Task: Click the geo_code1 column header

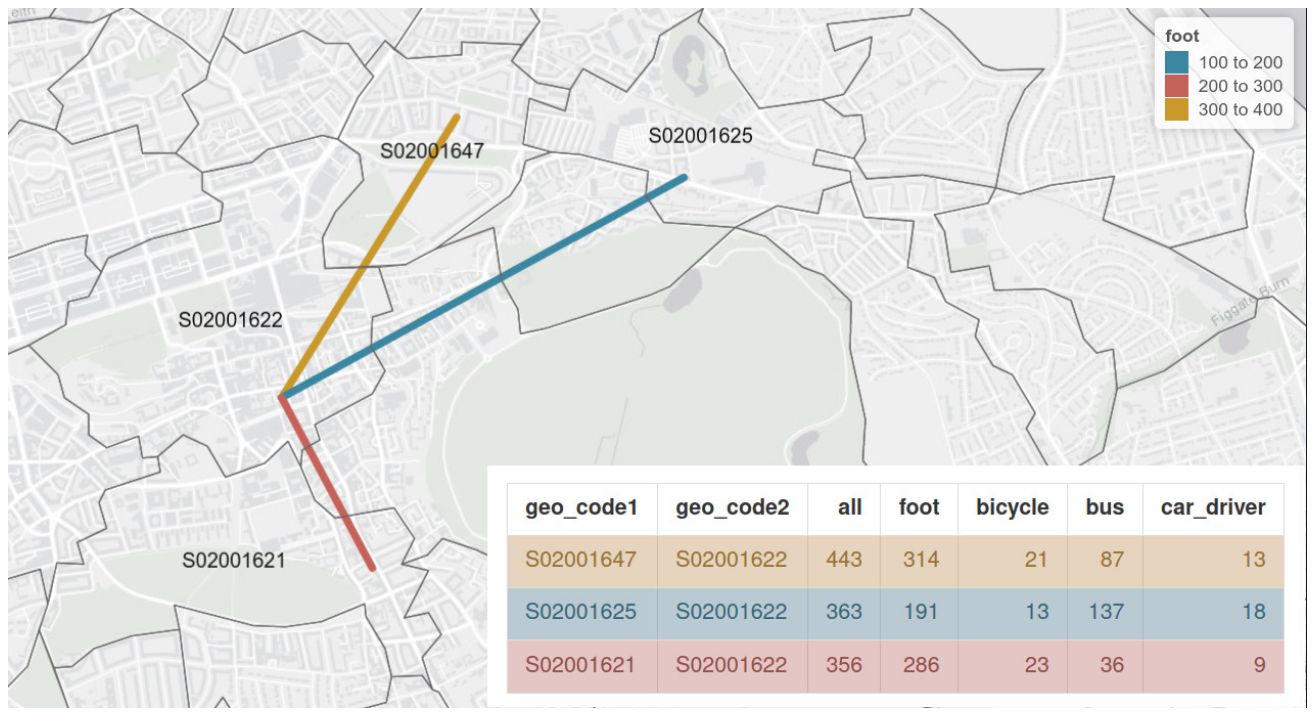Action: tap(581, 507)
